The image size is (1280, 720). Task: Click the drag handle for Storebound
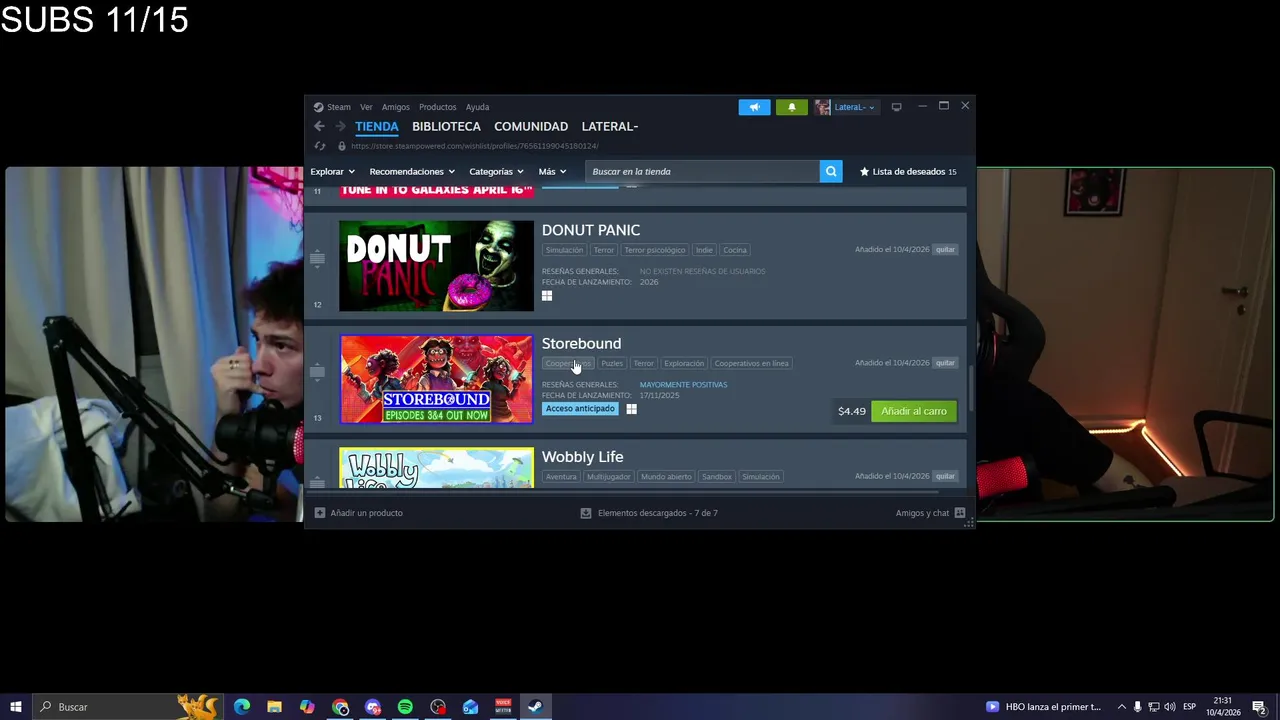click(x=317, y=372)
